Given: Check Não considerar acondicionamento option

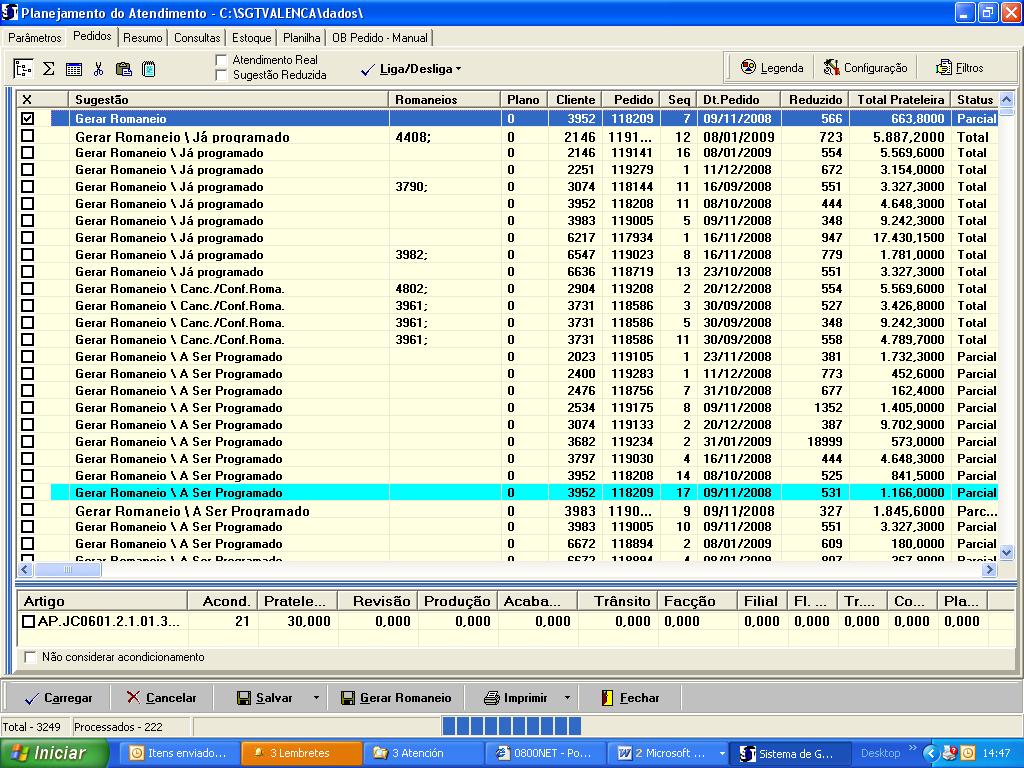Looking at the screenshot, I should pos(30,657).
